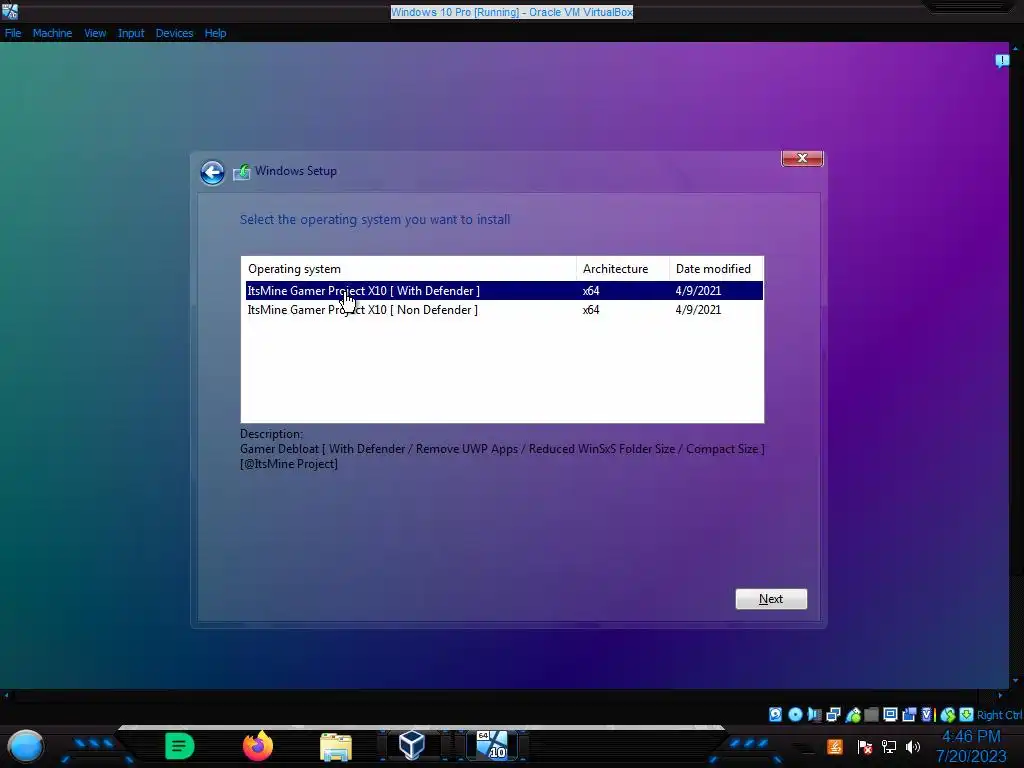The height and width of the screenshot is (768, 1024).
Task: Open the File menu in VirtualBox
Action: pos(12,33)
